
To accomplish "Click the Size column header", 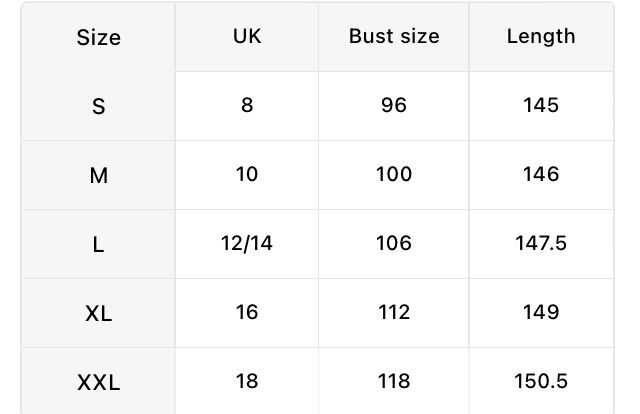I will pyautogui.click(x=98, y=38).
